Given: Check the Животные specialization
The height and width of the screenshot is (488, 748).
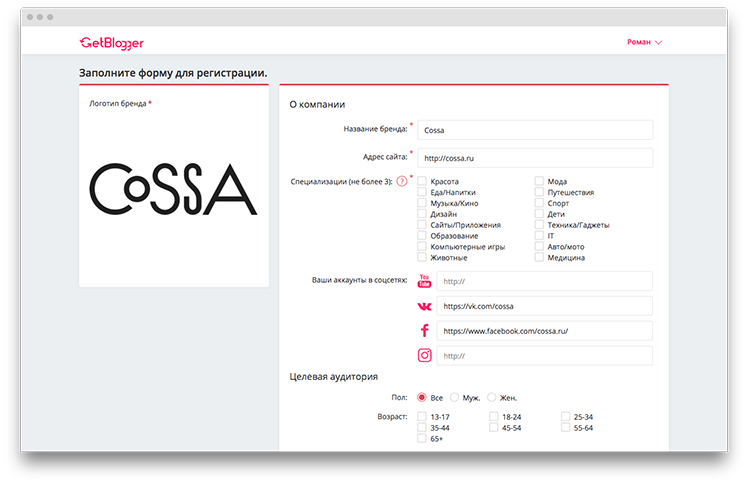Looking at the screenshot, I should [x=422, y=258].
